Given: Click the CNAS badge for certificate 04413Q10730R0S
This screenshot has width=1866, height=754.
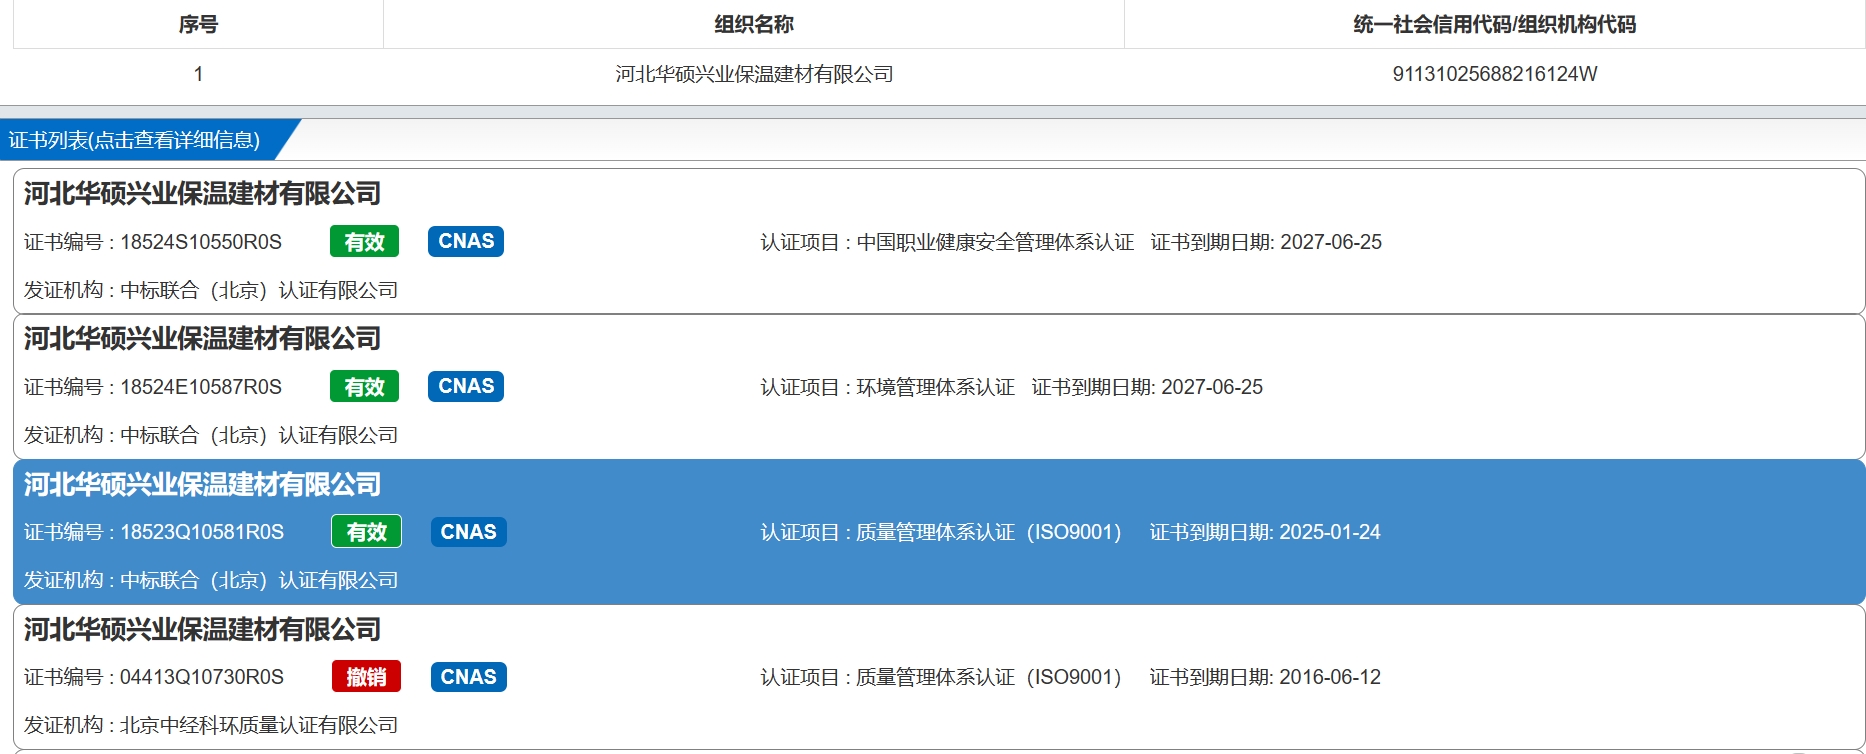Looking at the screenshot, I should [468, 677].
